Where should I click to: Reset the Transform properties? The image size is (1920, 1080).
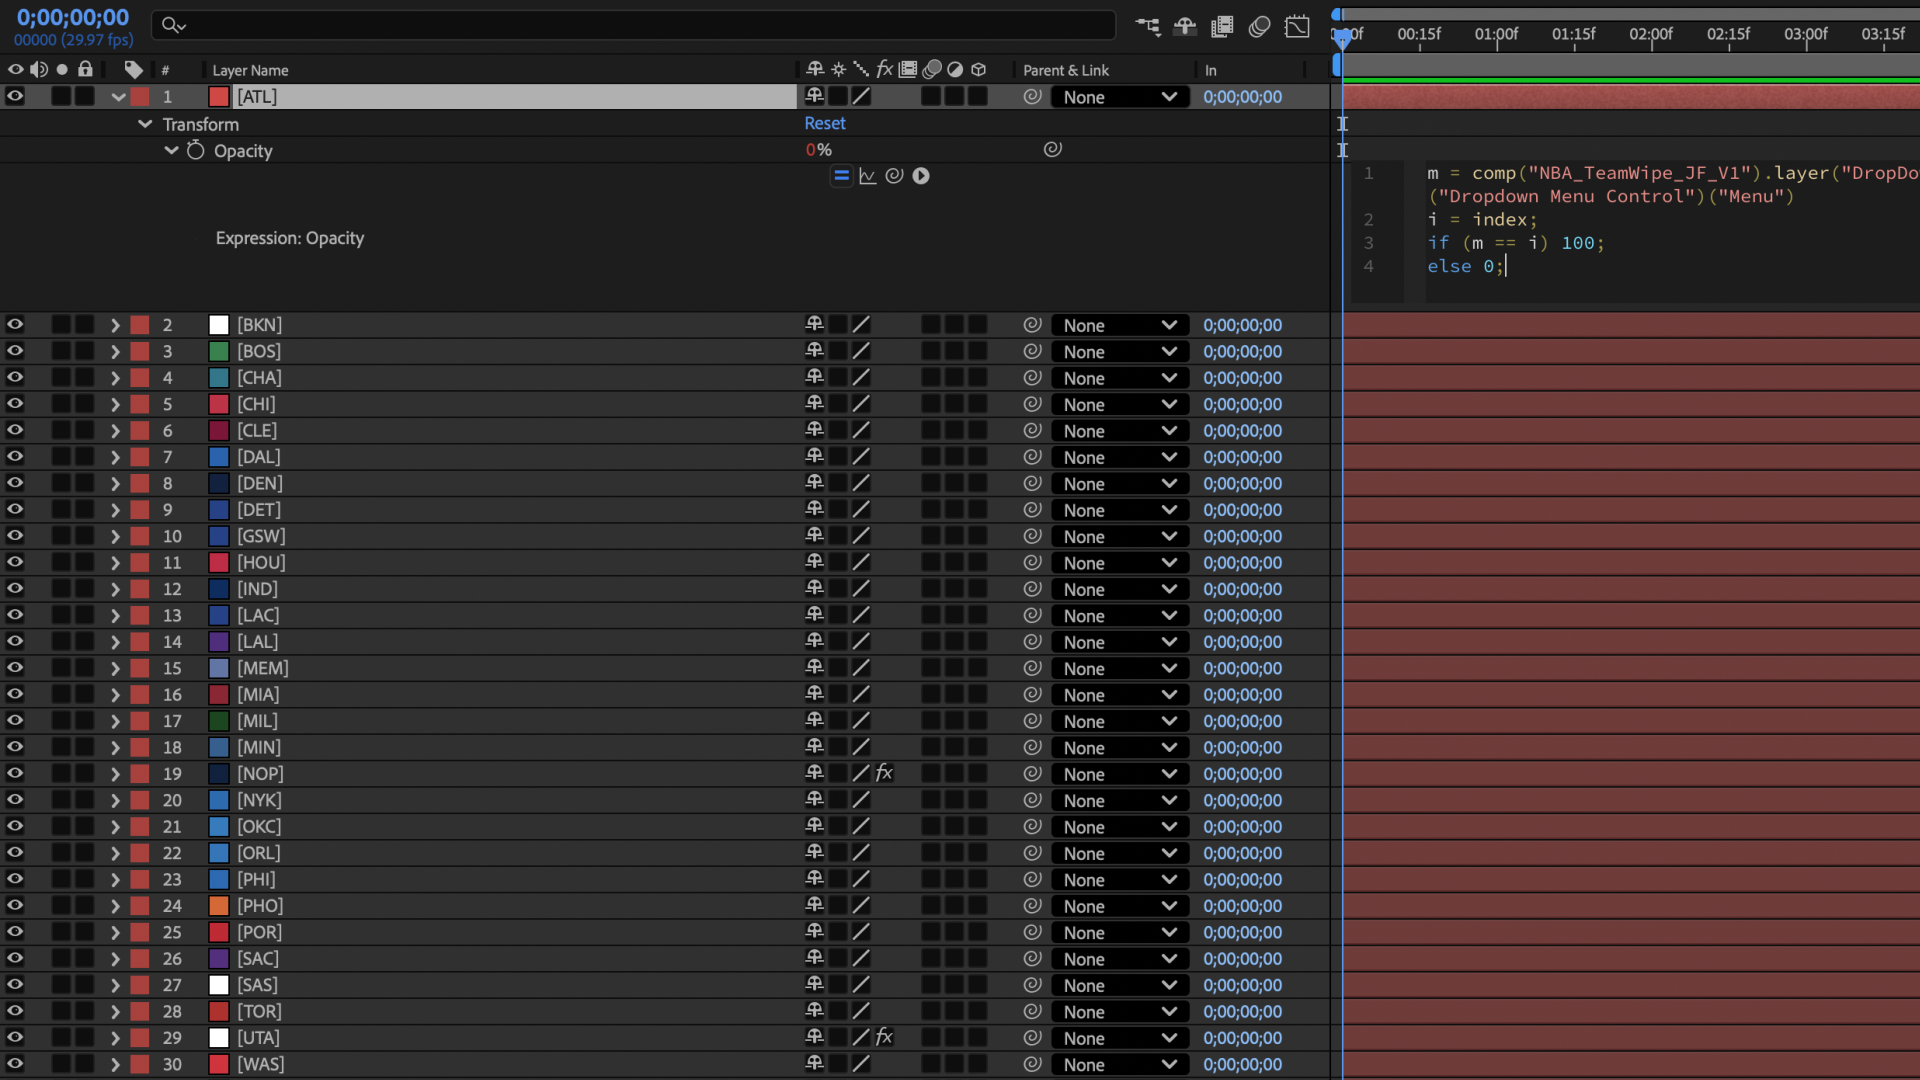tap(824, 123)
